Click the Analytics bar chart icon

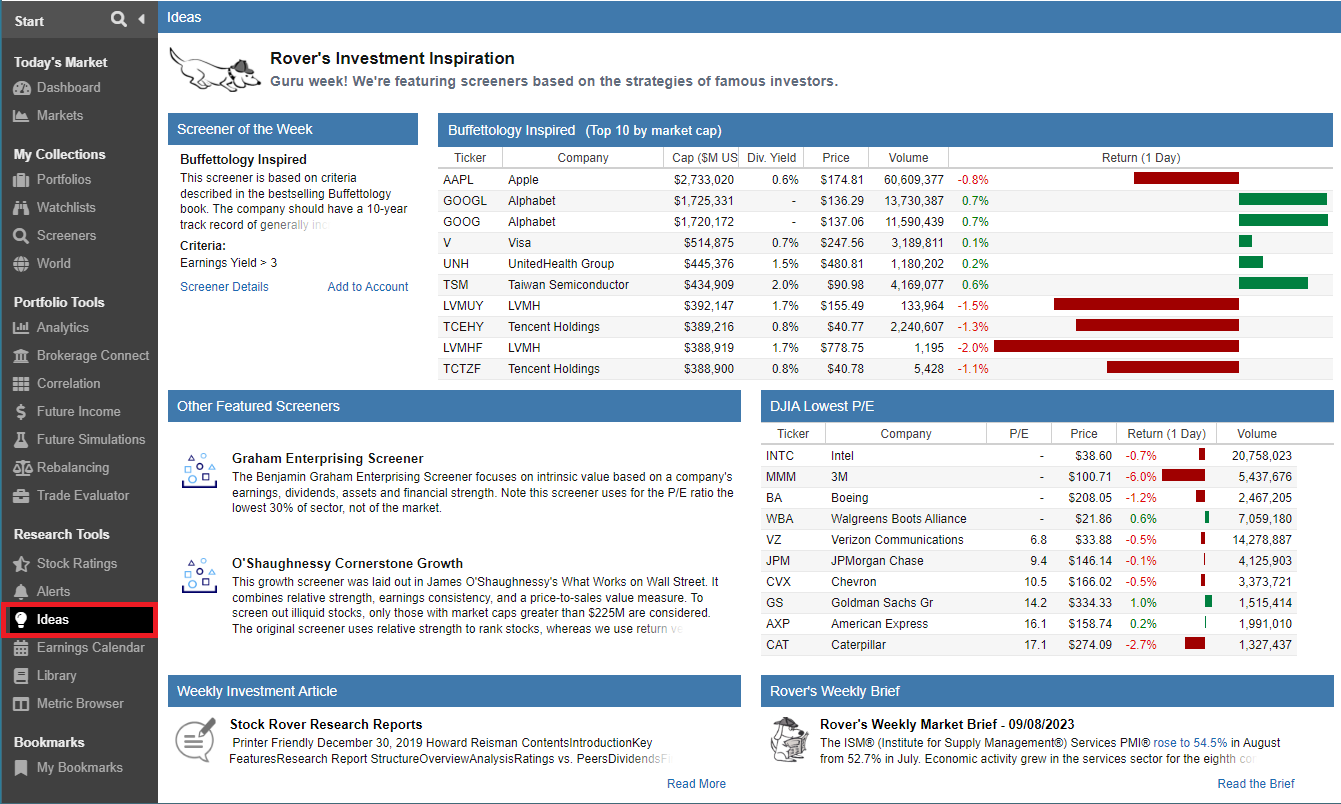[21, 328]
